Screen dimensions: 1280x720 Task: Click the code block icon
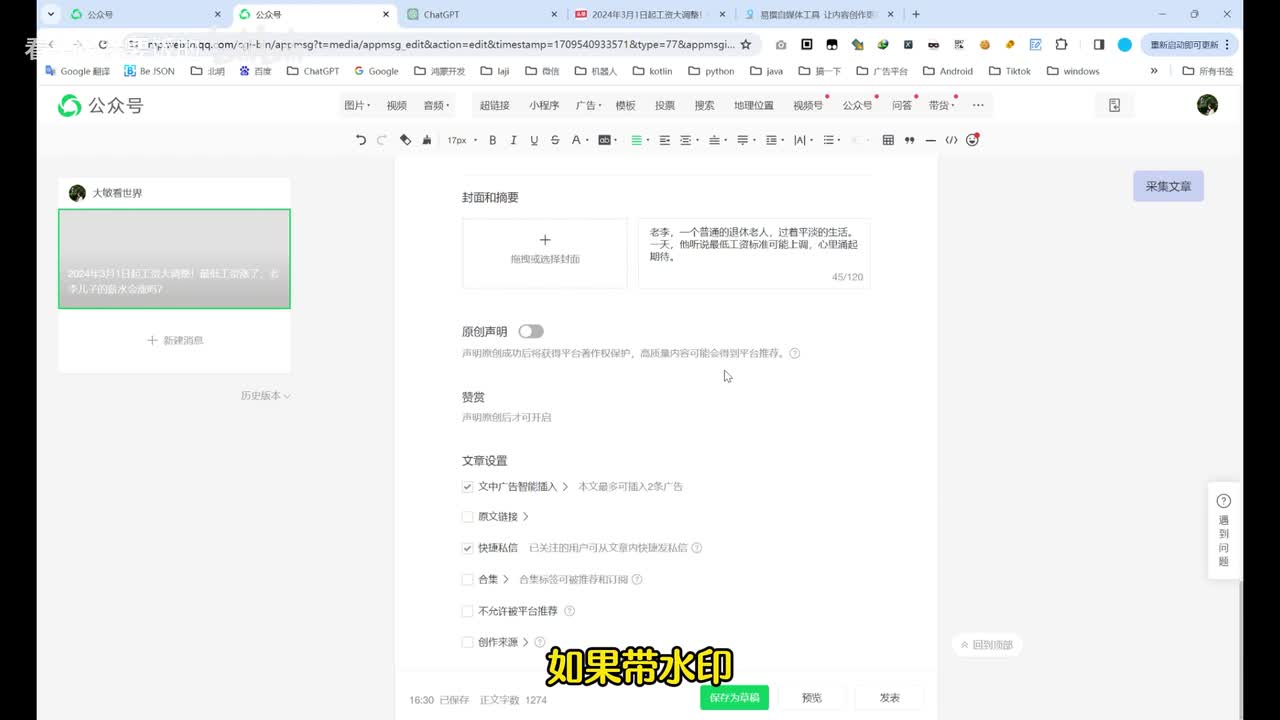pos(951,140)
